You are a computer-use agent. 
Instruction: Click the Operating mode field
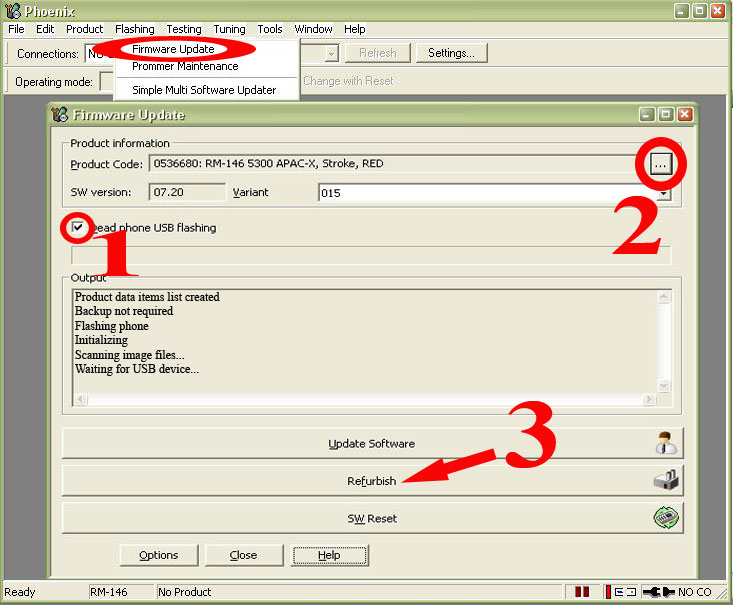107,81
